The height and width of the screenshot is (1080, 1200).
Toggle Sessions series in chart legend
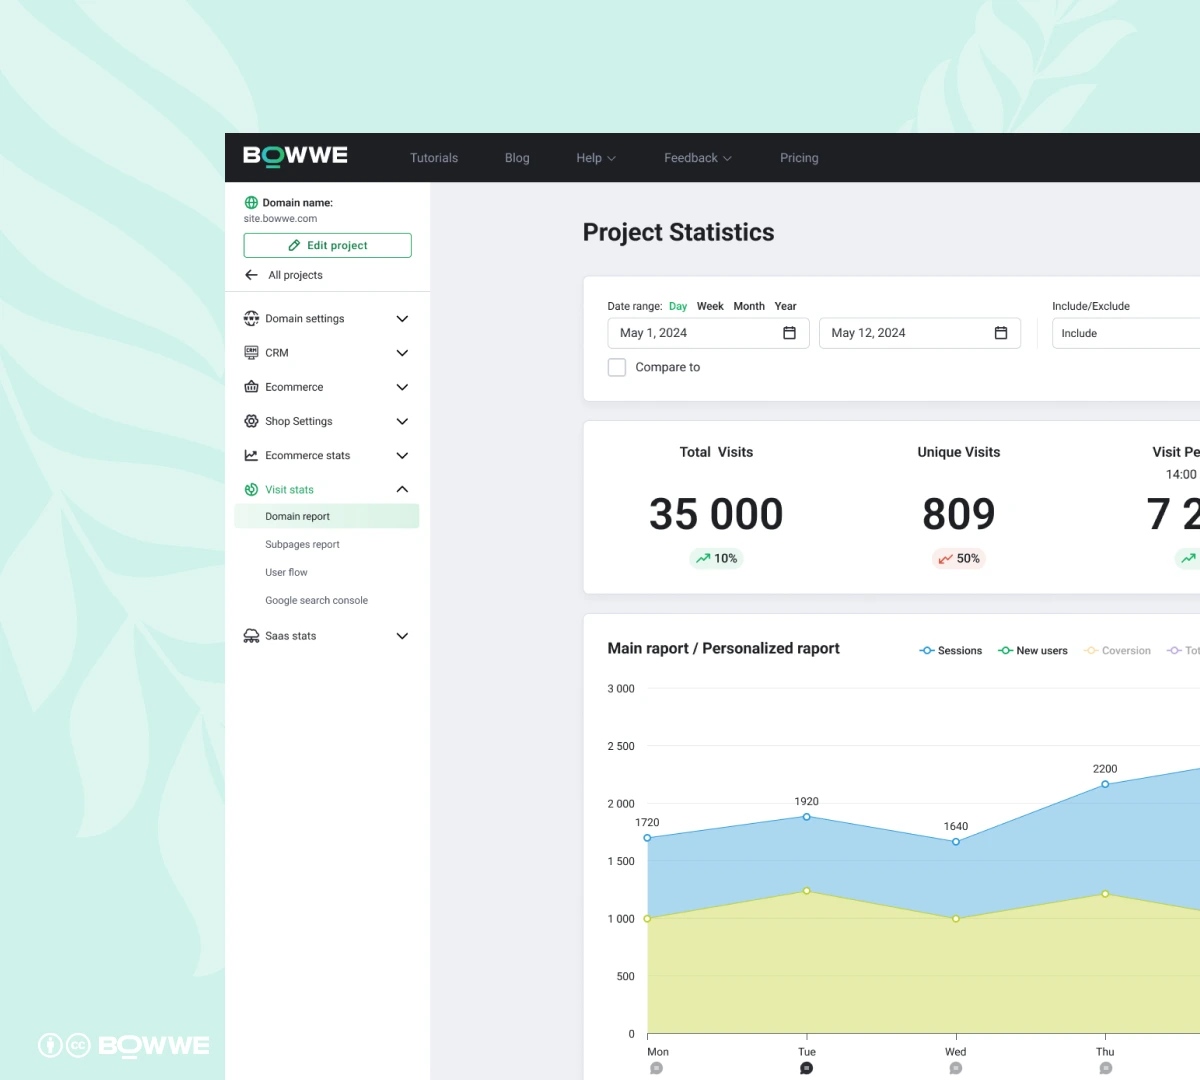point(951,651)
